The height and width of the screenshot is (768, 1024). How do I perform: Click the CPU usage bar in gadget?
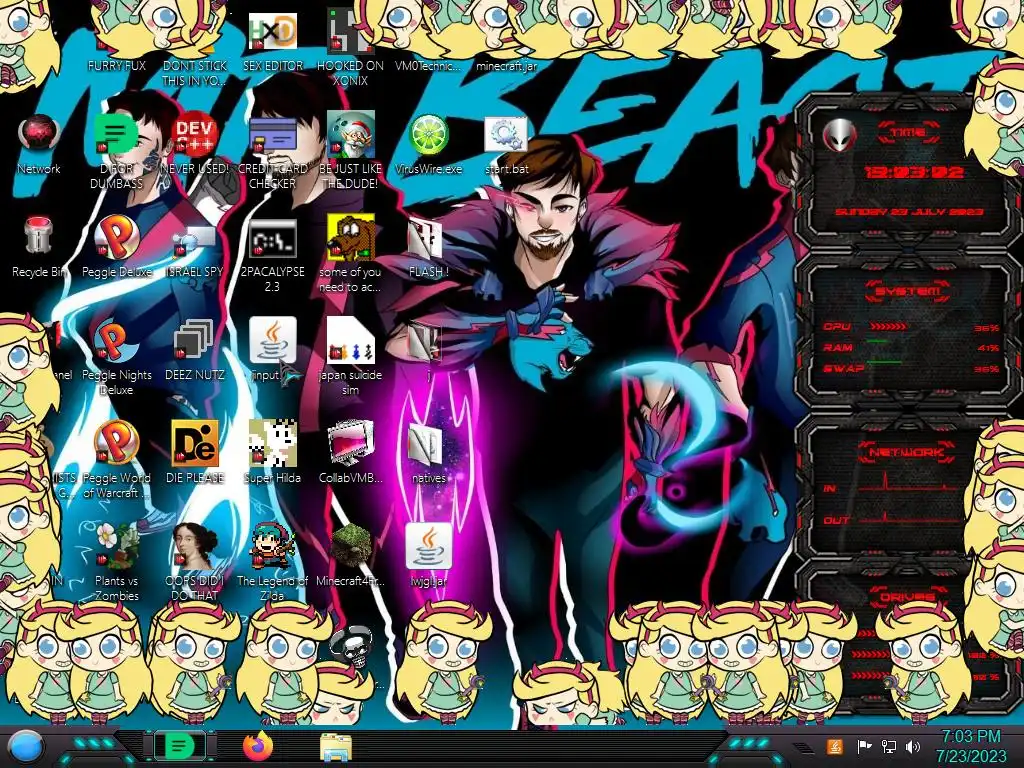(x=888, y=327)
